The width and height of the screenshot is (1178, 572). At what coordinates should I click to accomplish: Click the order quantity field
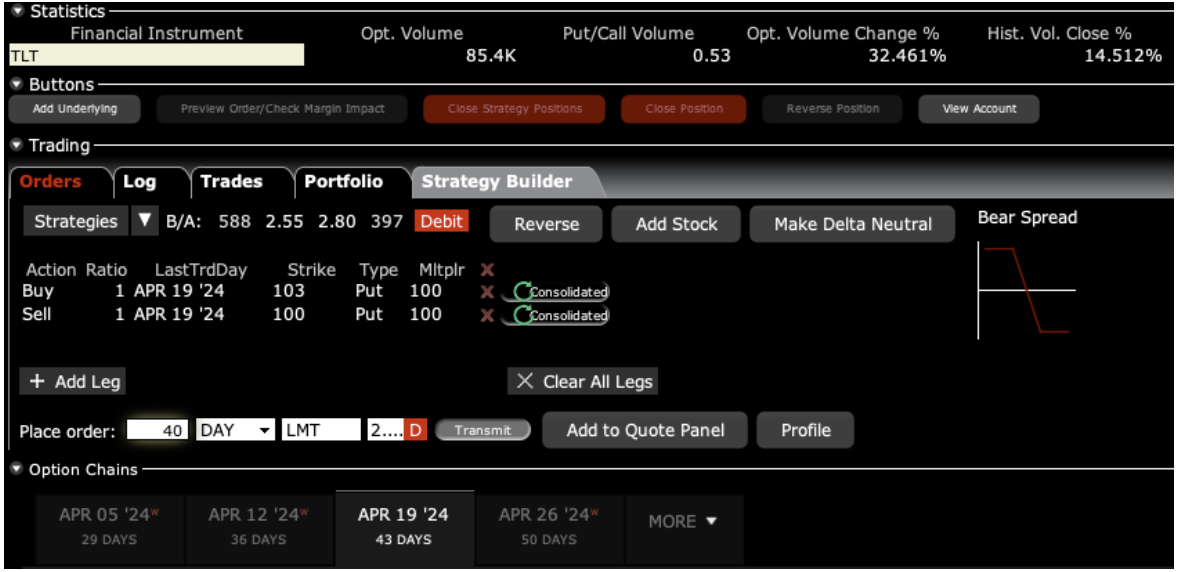click(x=158, y=431)
